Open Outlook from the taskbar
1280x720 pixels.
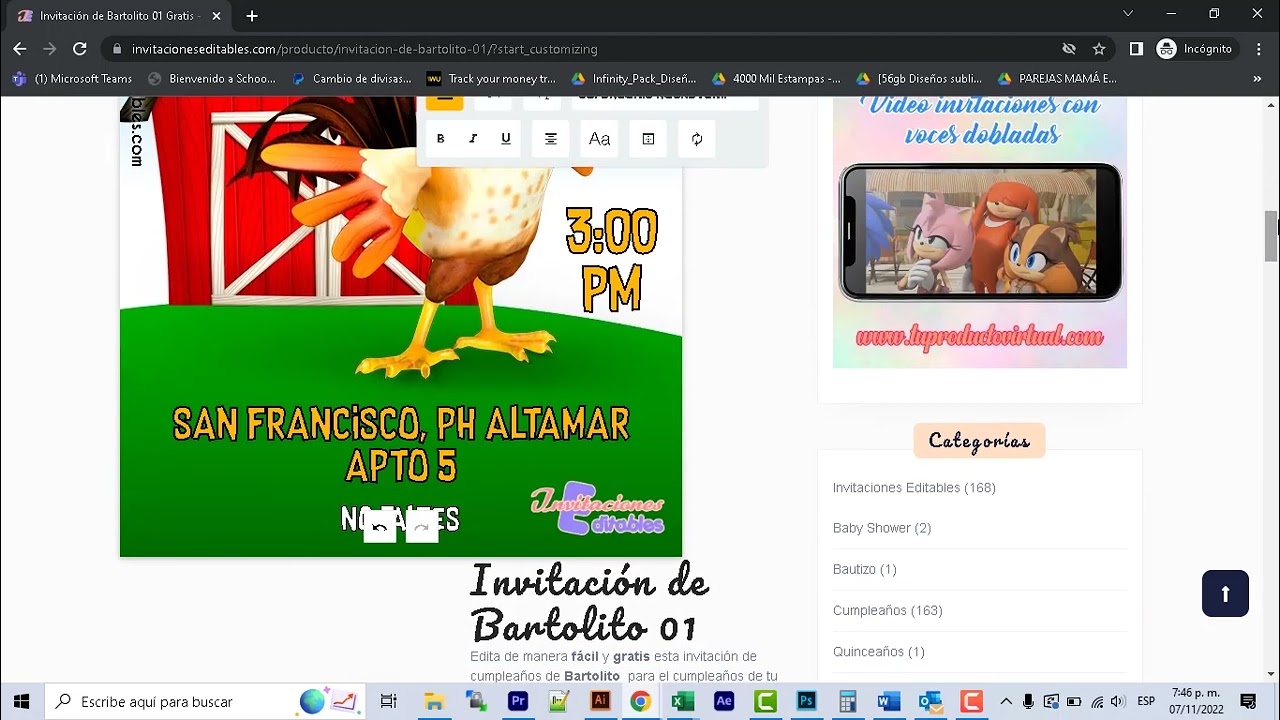[930, 701]
